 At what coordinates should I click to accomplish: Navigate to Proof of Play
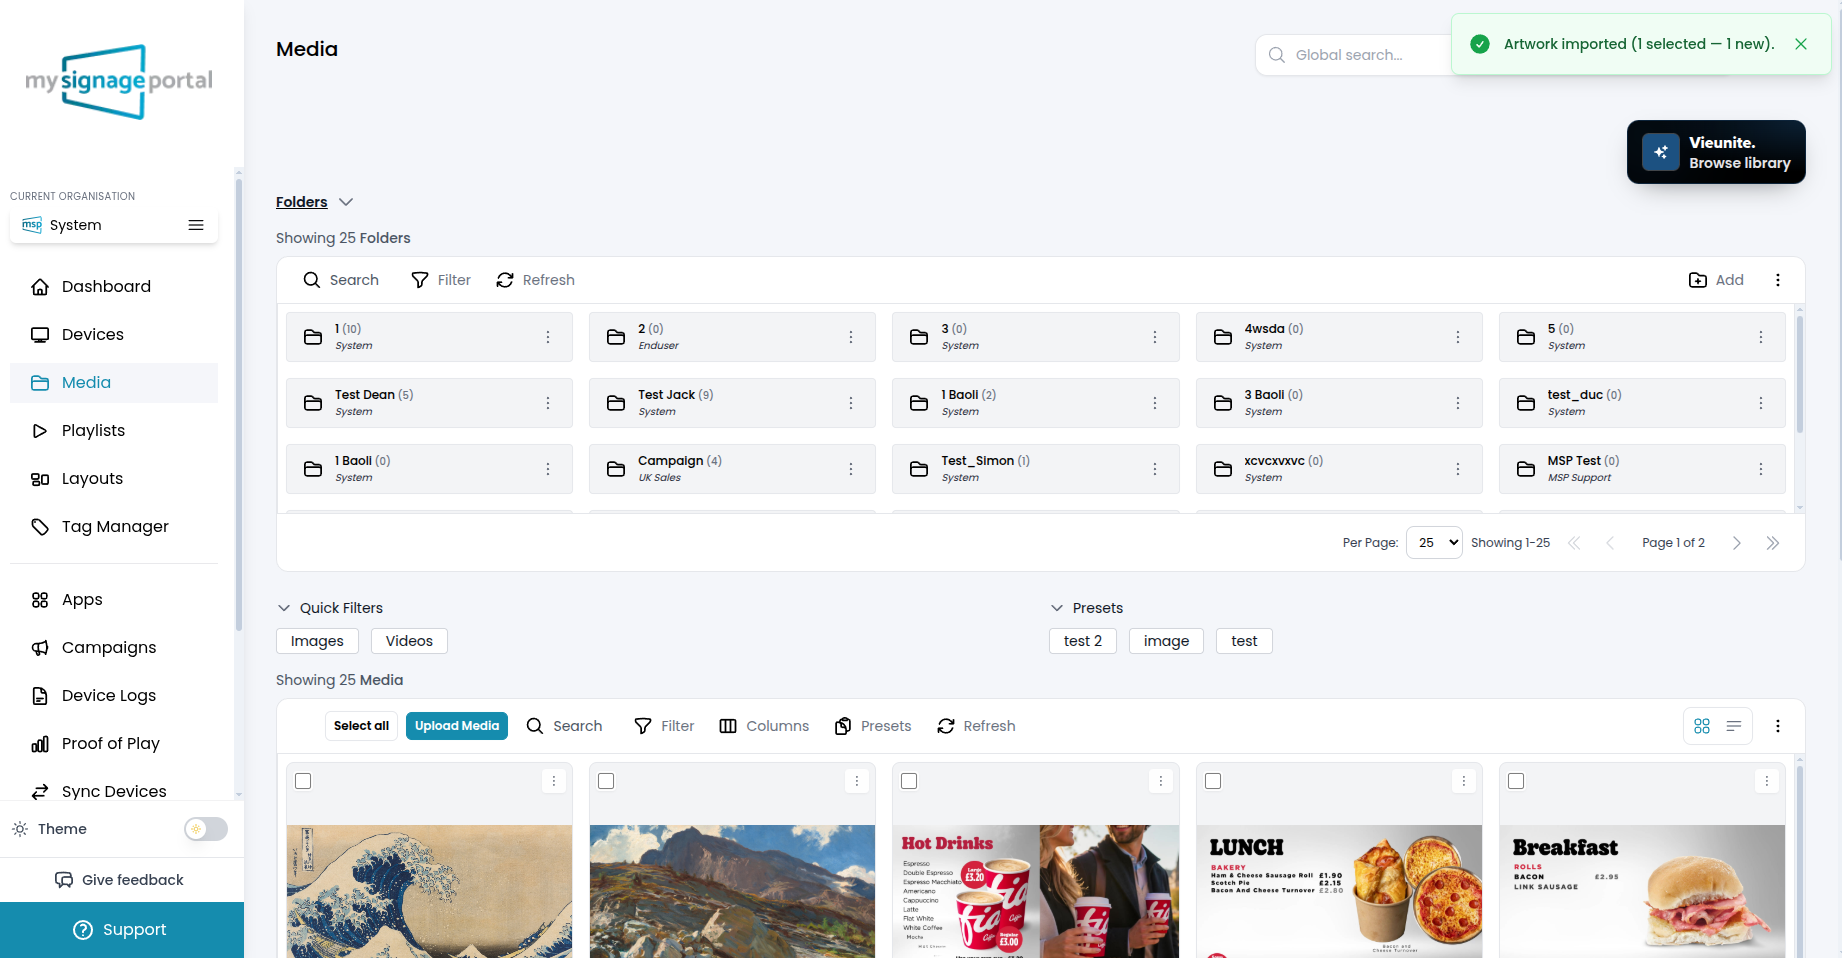(x=114, y=744)
